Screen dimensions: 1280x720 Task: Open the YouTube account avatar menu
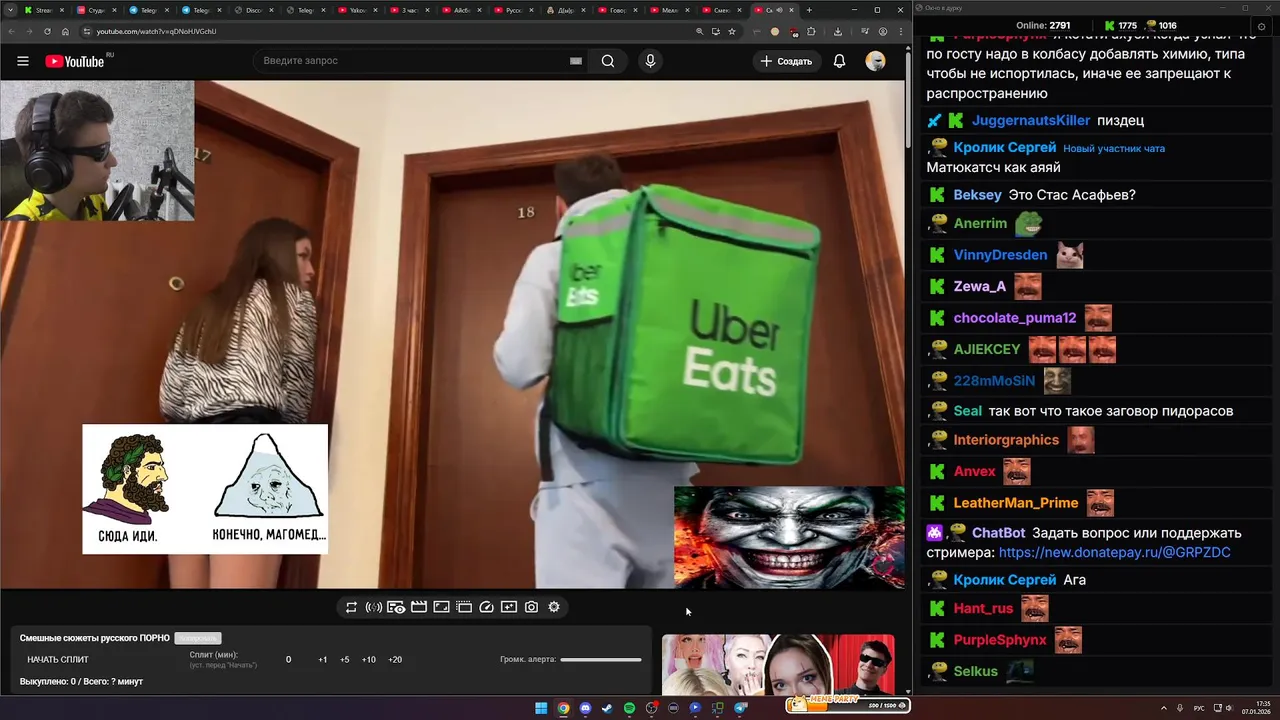pyautogui.click(x=875, y=61)
